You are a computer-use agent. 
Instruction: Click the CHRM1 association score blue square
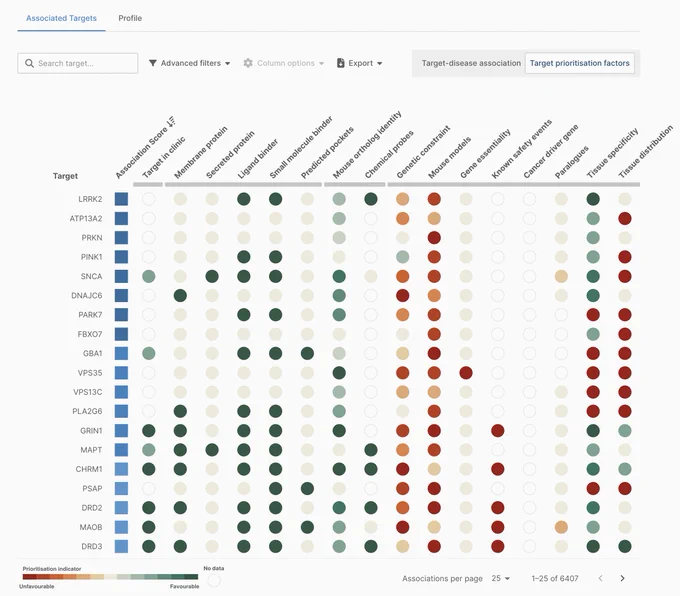tap(121, 469)
